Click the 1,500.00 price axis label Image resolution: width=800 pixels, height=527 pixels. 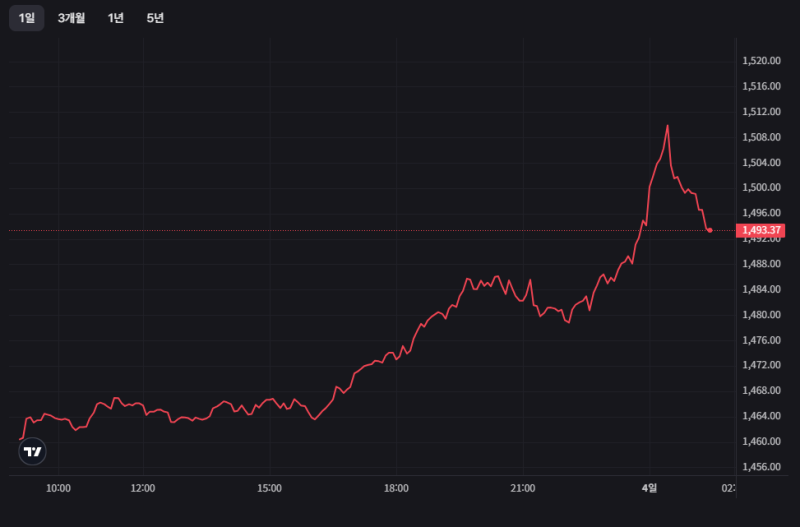761,188
